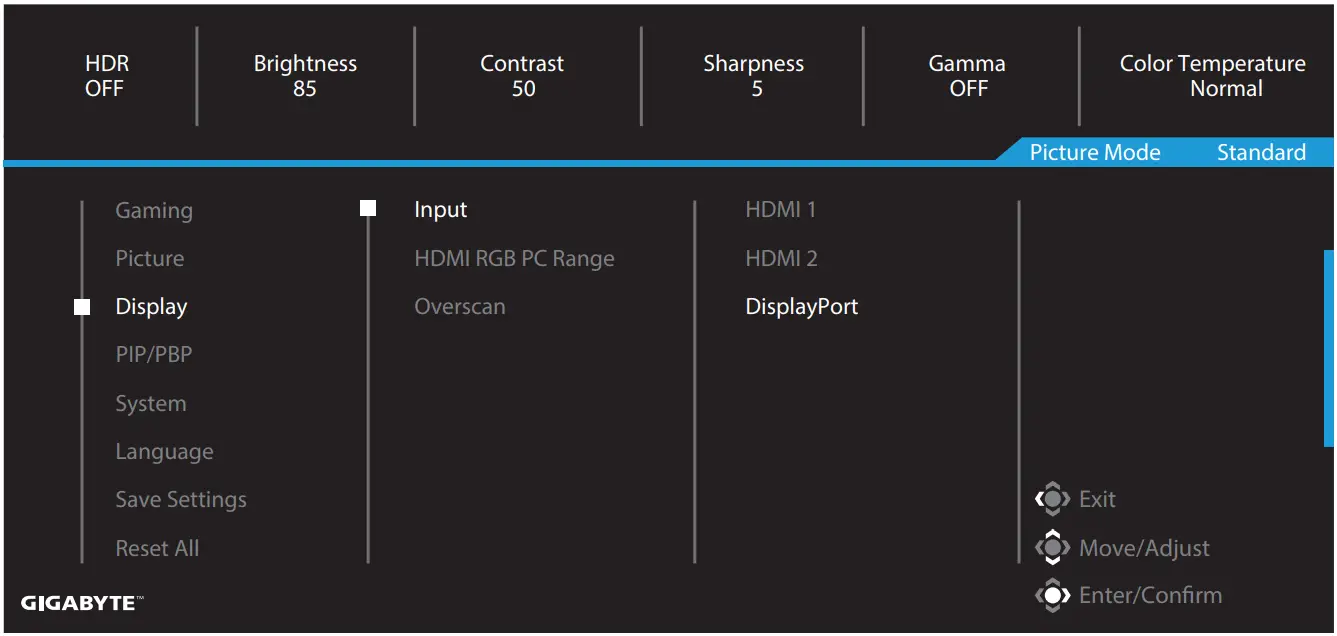The height and width of the screenshot is (636, 1337).
Task: Toggle HDR off setting
Action: pyautogui.click(x=106, y=75)
